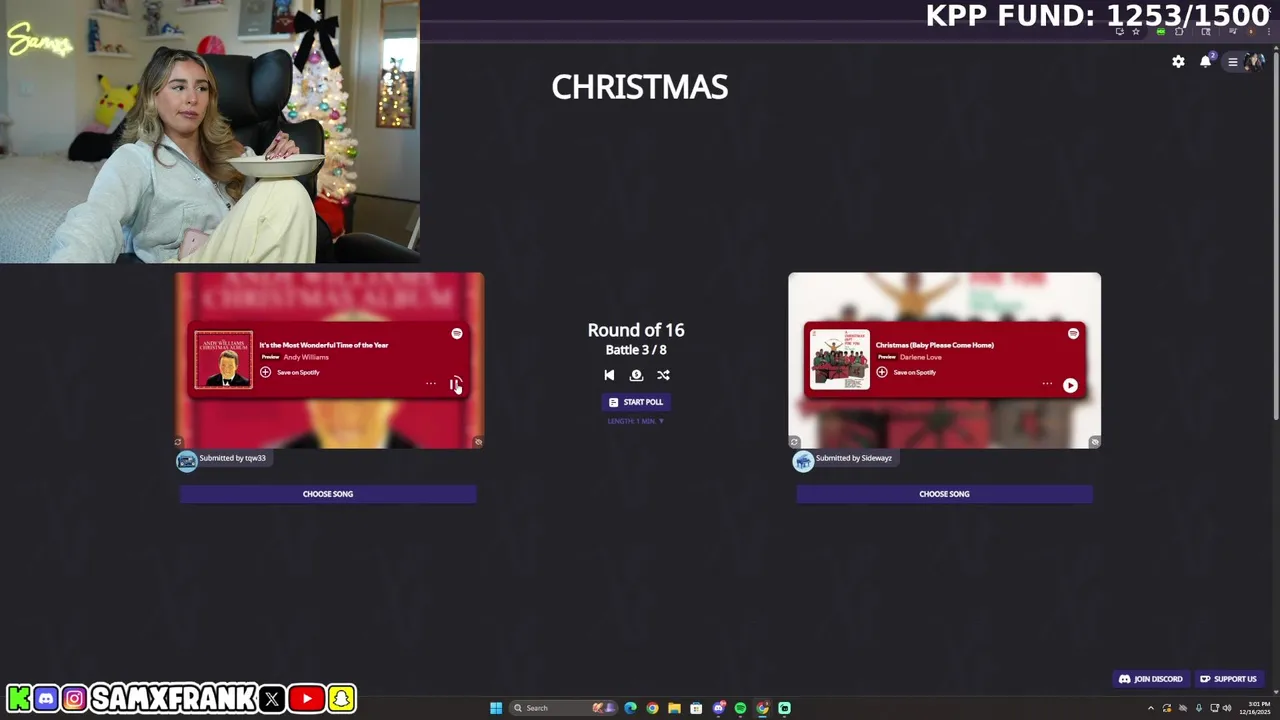
Task: Play the Darlene Love song preview
Action: pos(1070,385)
